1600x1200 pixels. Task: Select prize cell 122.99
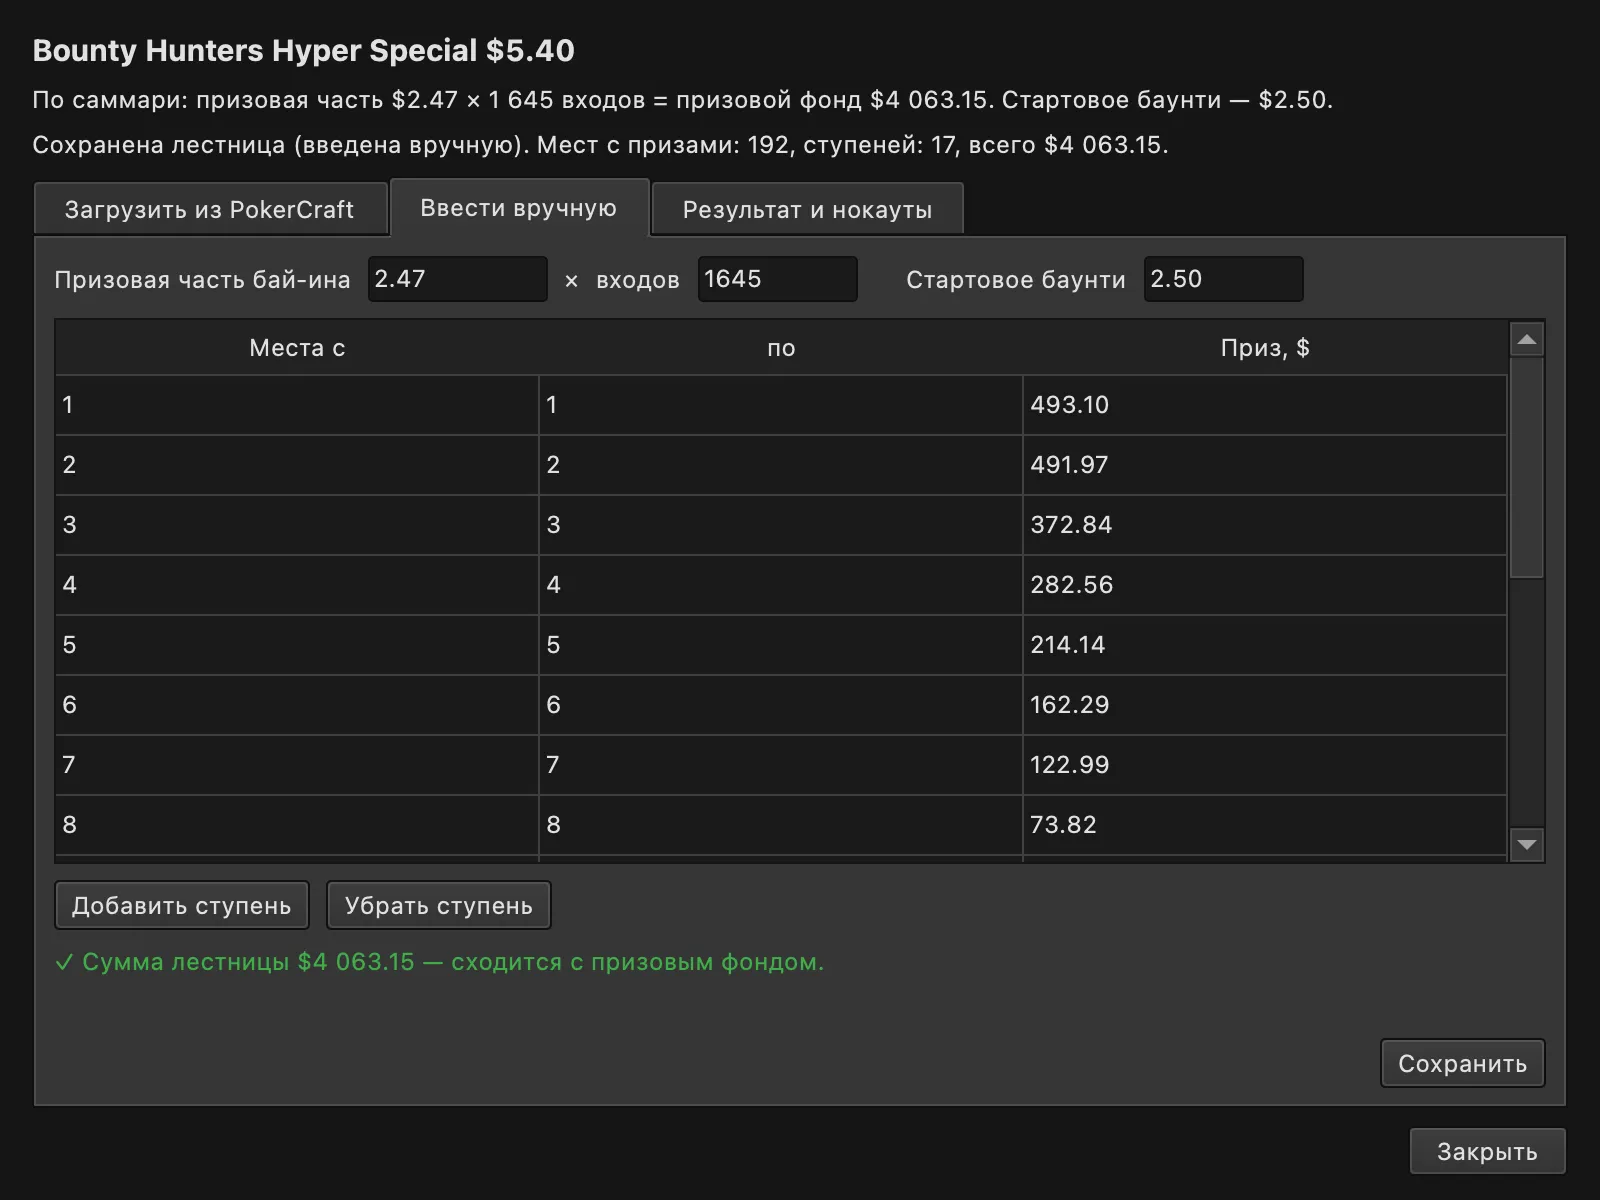(1265, 765)
